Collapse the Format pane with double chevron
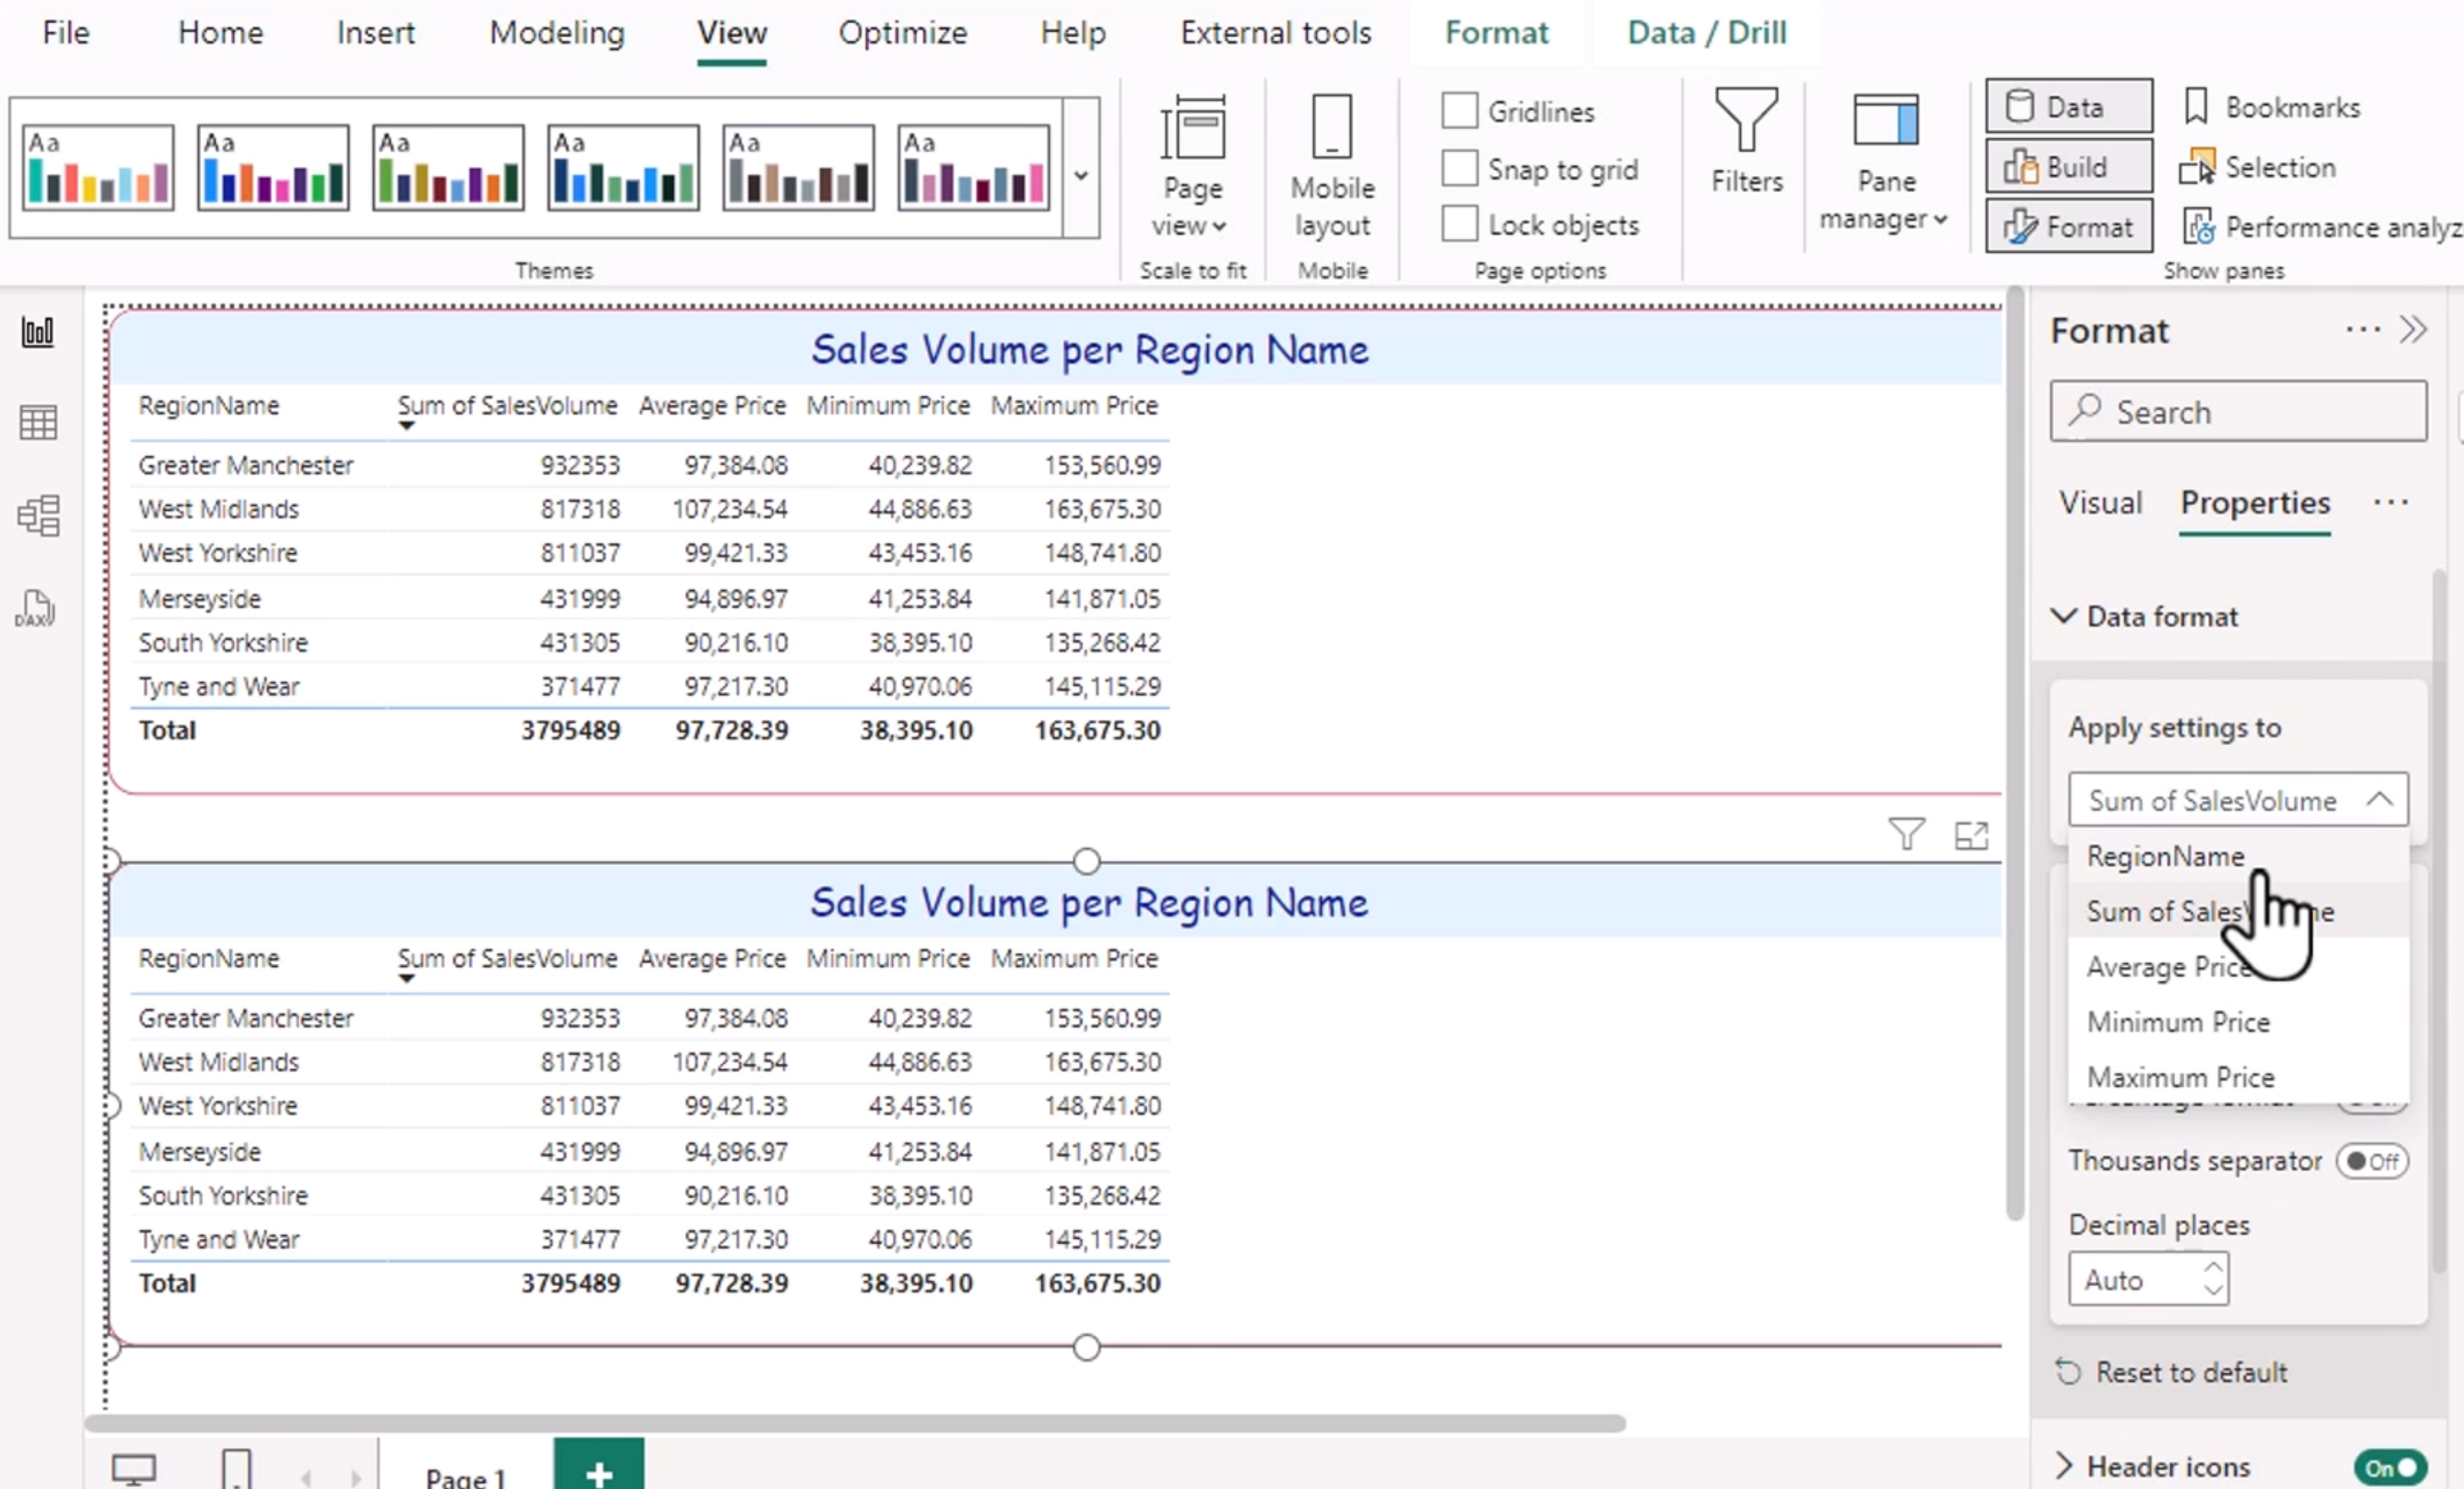 [x=2413, y=329]
